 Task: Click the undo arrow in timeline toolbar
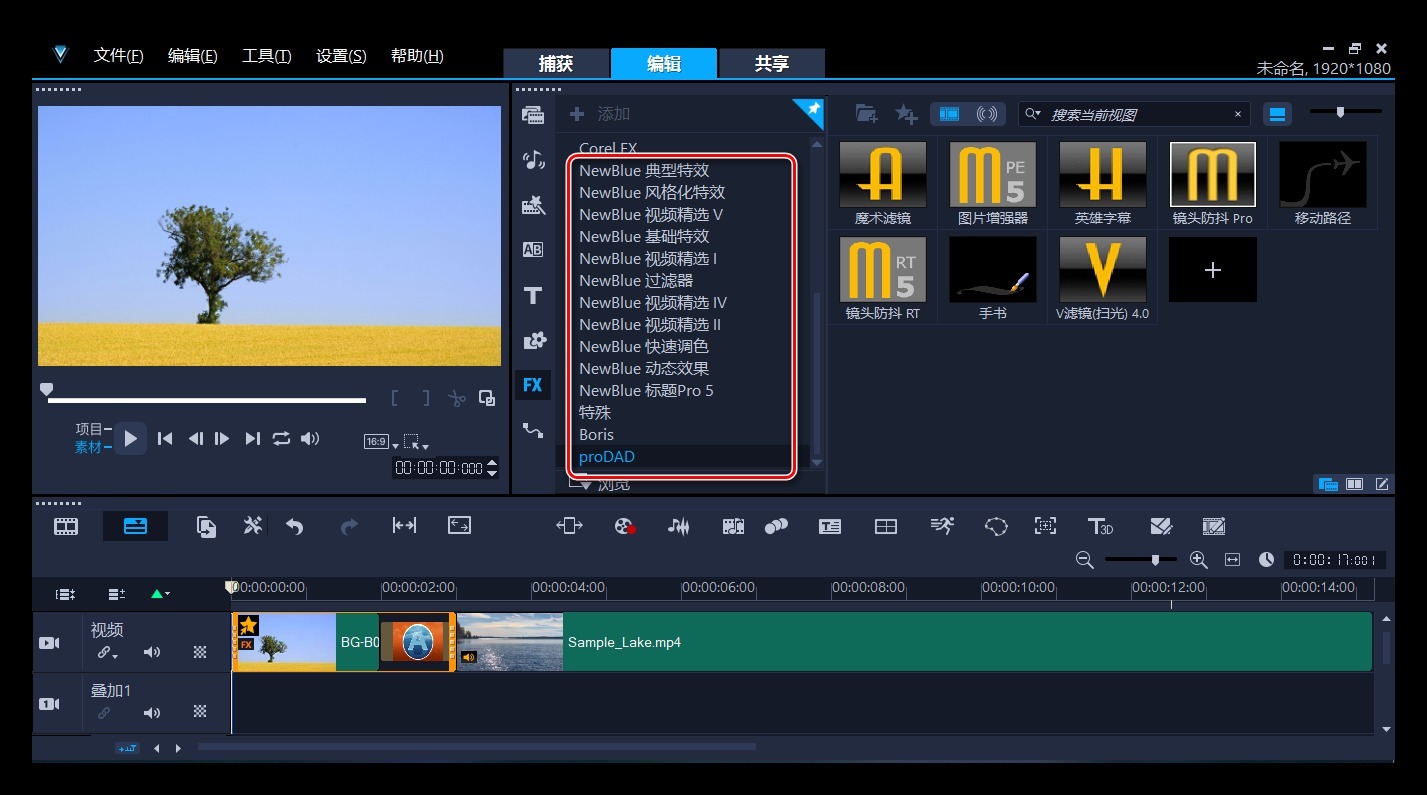pyautogui.click(x=294, y=526)
